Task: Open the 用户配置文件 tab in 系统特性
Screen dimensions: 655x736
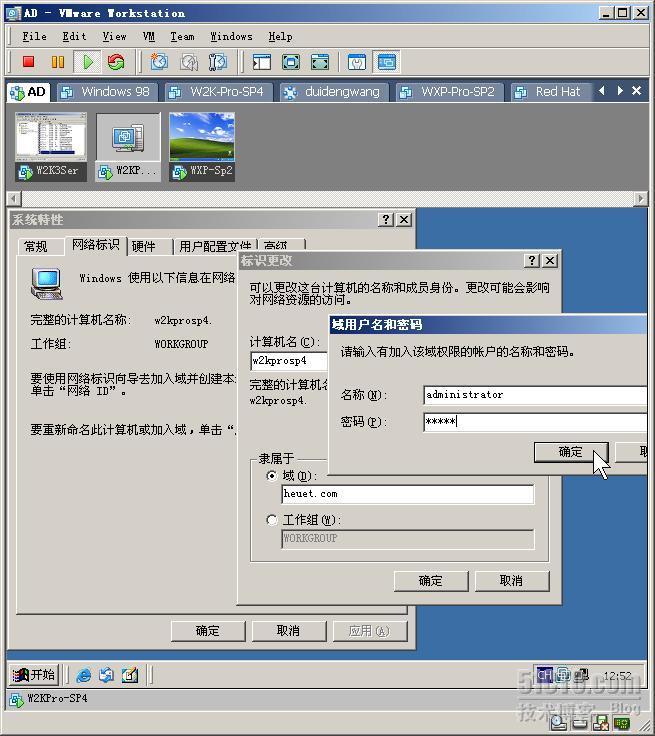Action: (215, 246)
